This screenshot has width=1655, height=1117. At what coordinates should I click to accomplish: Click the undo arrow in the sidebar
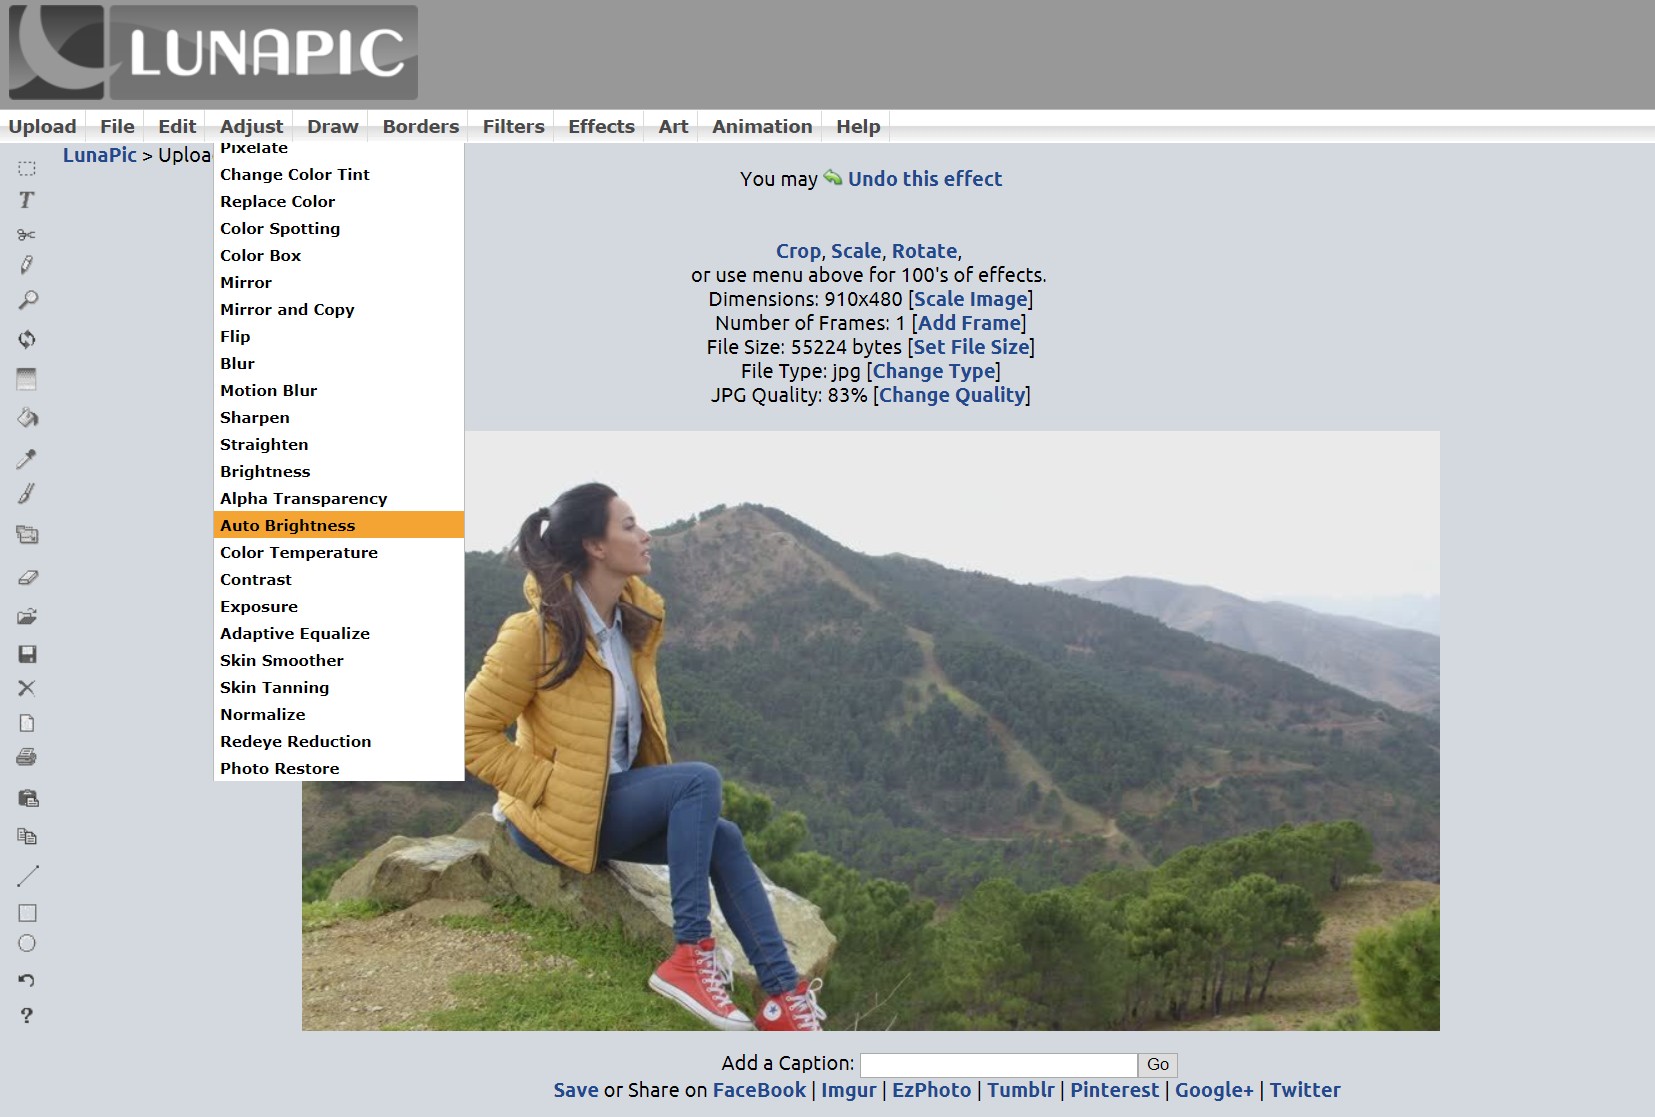27,980
